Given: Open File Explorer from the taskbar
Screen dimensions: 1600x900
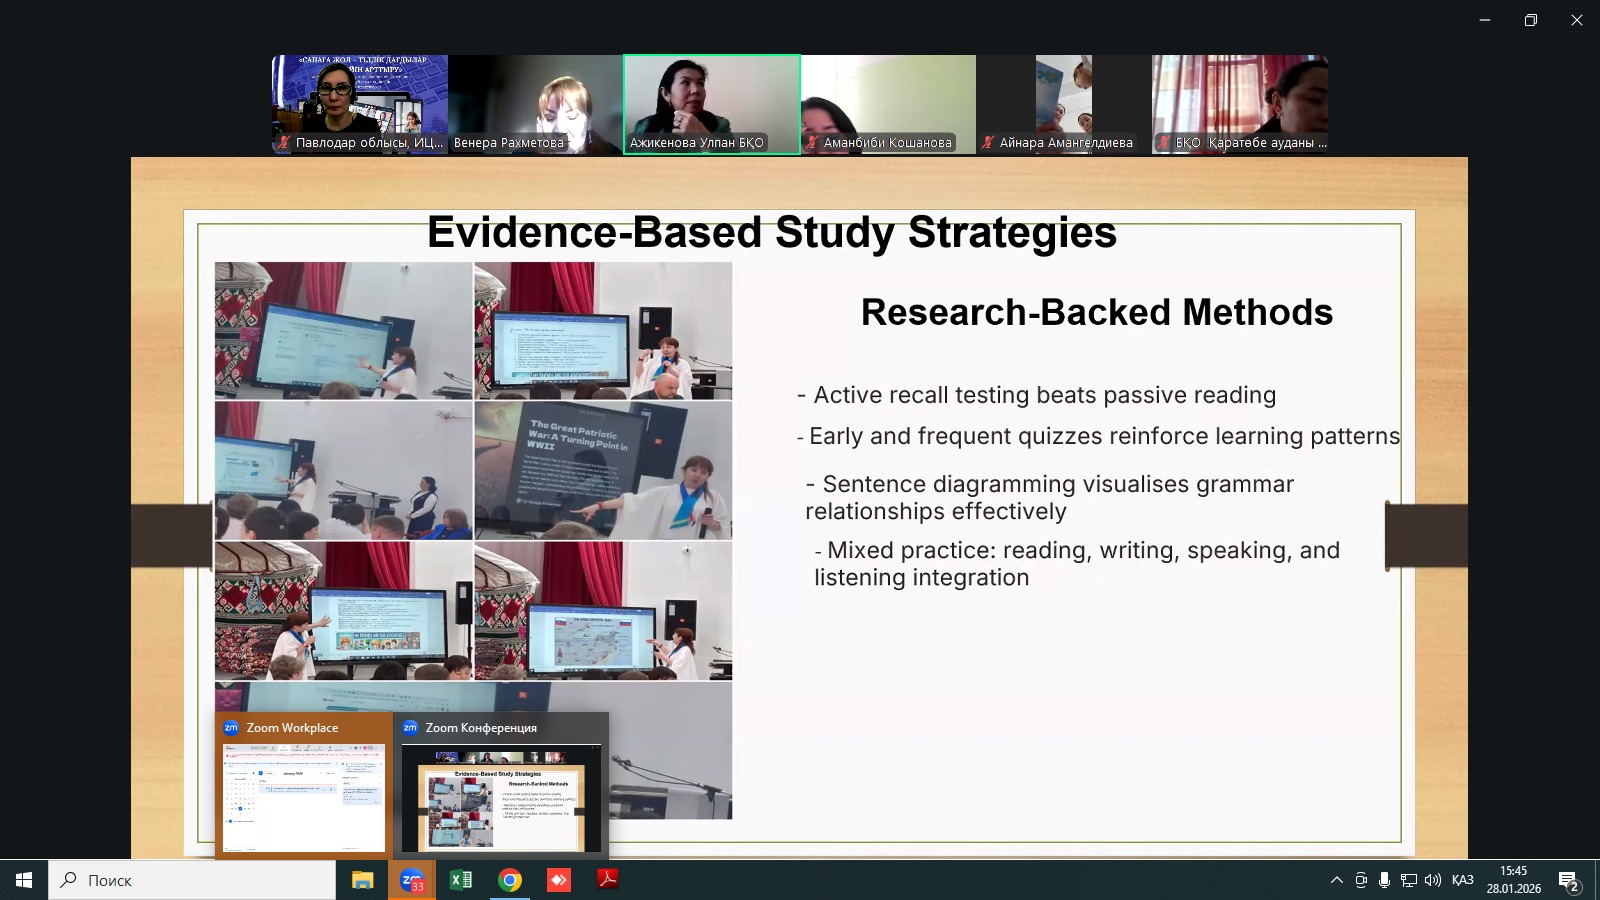Looking at the screenshot, I should coord(362,880).
